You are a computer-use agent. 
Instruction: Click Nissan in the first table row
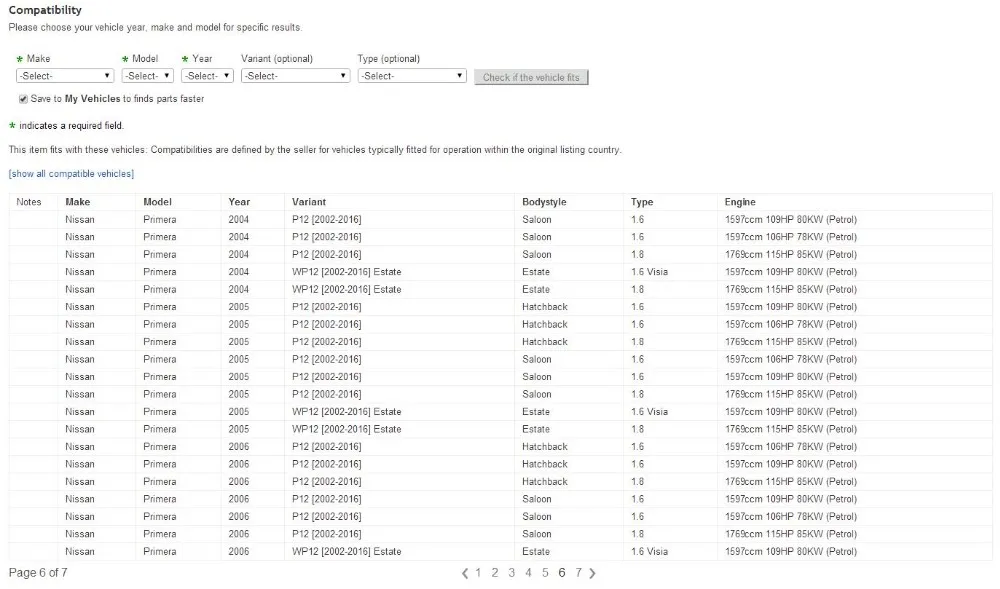coord(80,219)
